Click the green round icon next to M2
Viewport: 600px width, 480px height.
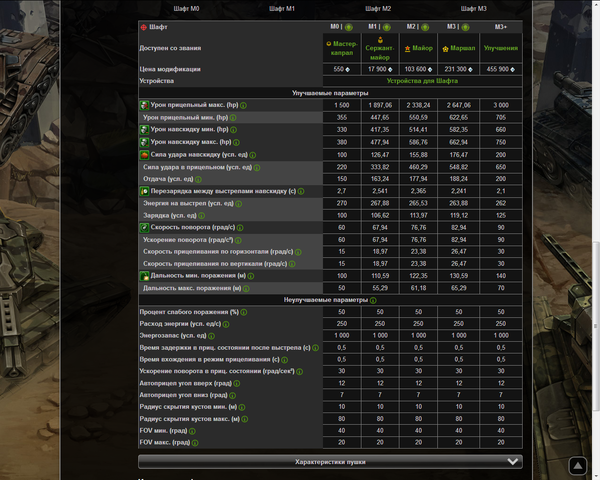pyautogui.click(x=425, y=27)
